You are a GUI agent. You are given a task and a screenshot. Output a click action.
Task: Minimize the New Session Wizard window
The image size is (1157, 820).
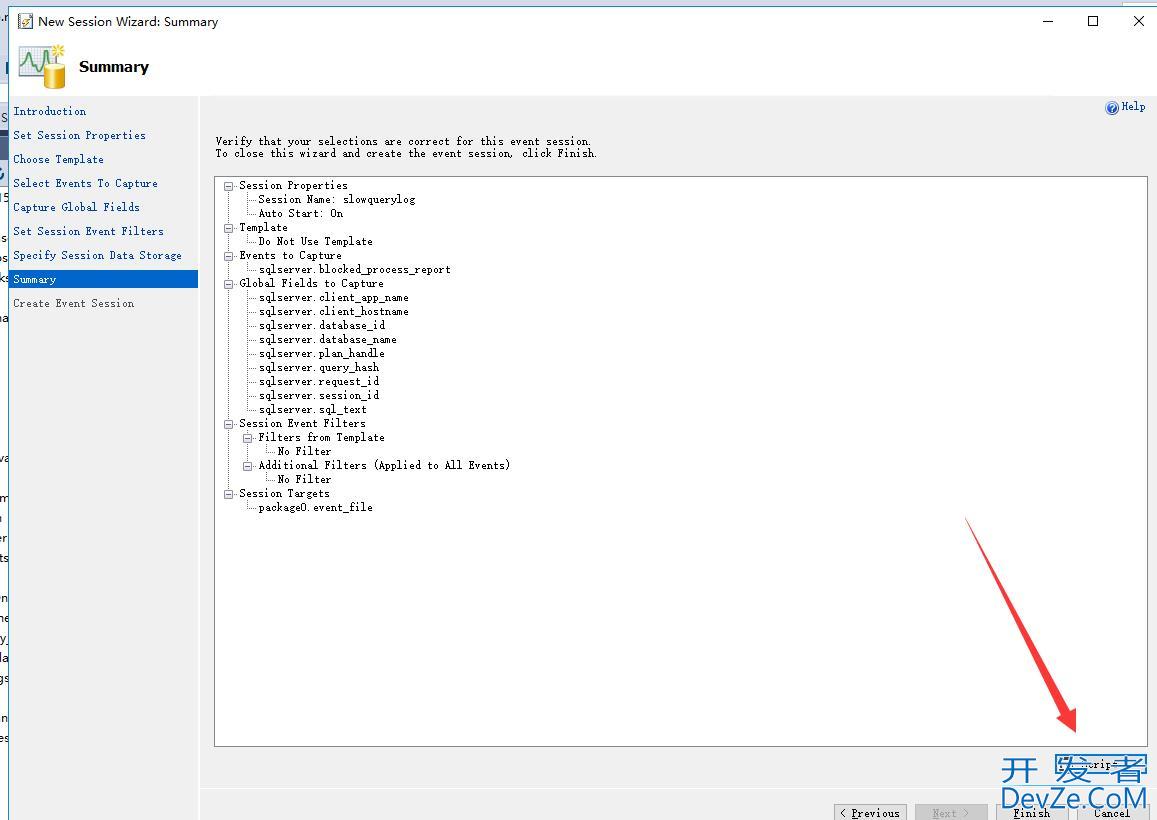click(x=1048, y=21)
